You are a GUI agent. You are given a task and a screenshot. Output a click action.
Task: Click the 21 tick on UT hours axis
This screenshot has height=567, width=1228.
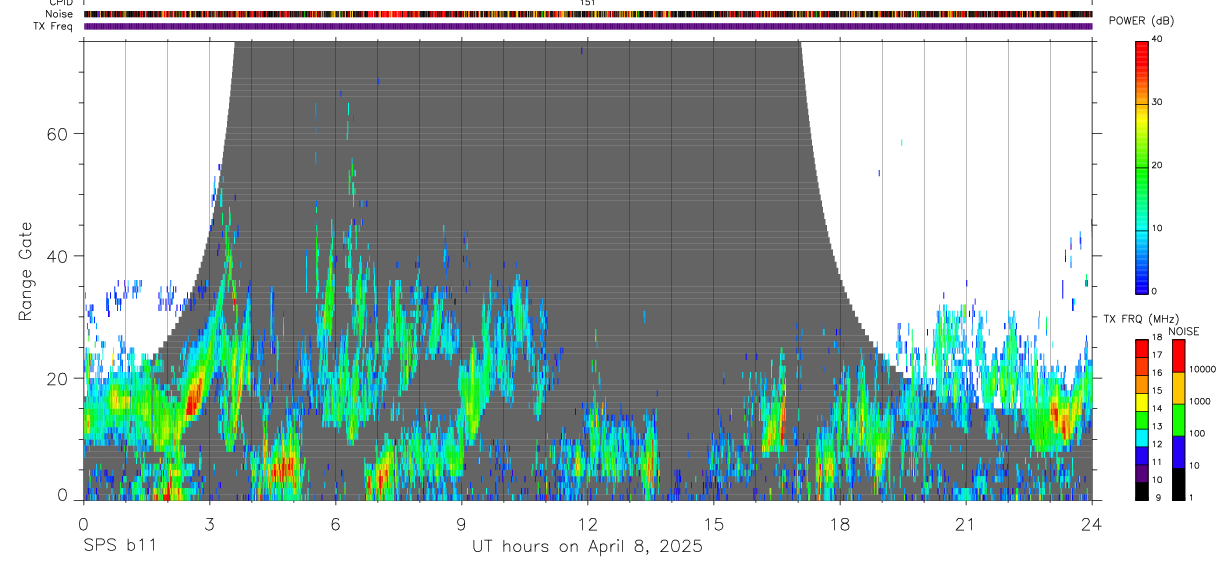click(965, 524)
